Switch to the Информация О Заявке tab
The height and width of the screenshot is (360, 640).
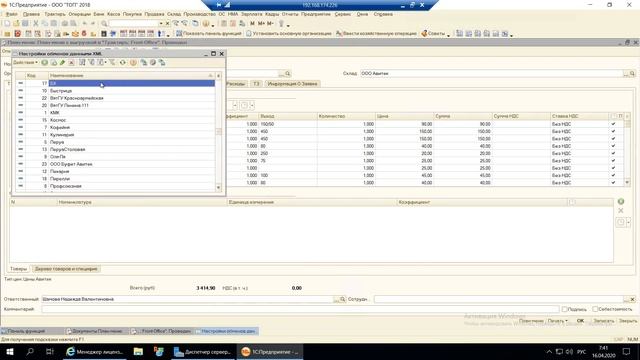[292, 84]
